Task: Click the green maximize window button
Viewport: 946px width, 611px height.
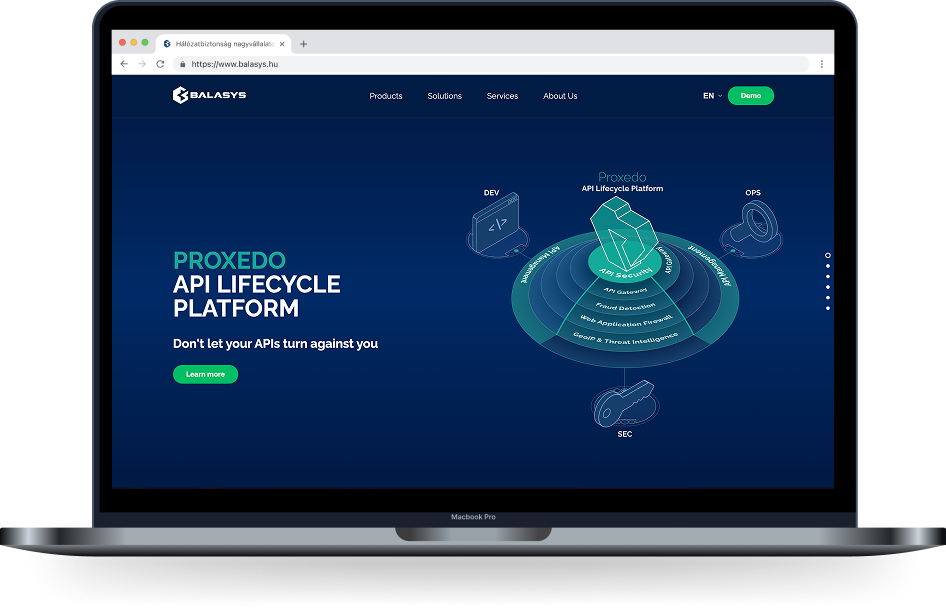Action: tap(145, 42)
